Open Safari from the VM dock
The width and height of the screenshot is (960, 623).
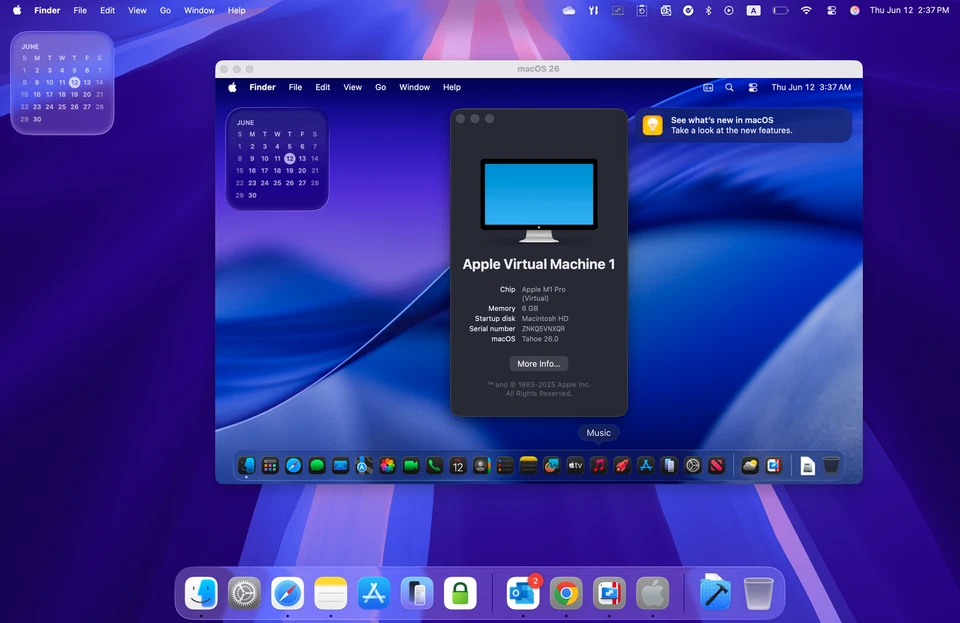(293, 465)
